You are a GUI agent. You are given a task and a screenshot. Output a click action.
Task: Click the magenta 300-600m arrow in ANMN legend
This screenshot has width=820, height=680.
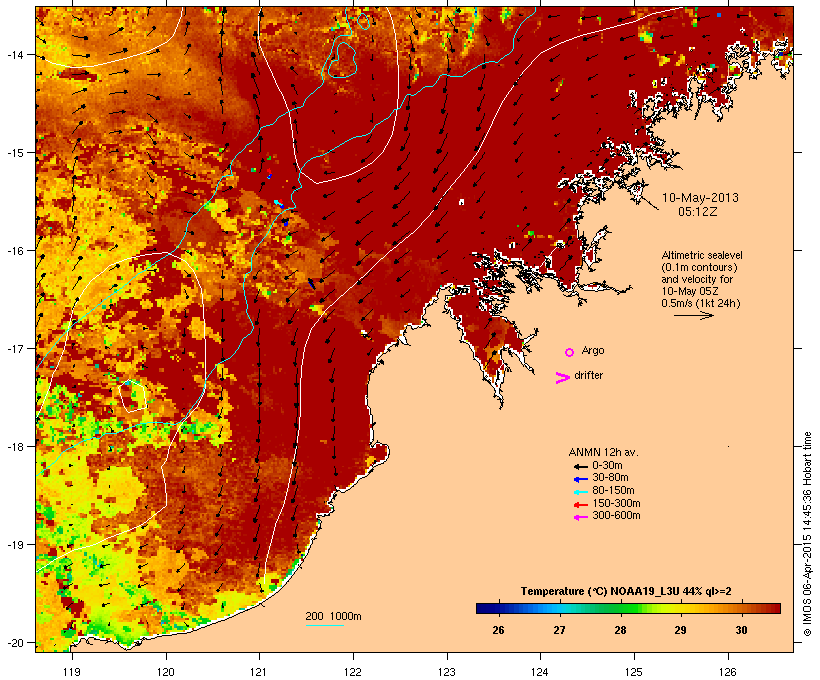pyautogui.click(x=580, y=517)
